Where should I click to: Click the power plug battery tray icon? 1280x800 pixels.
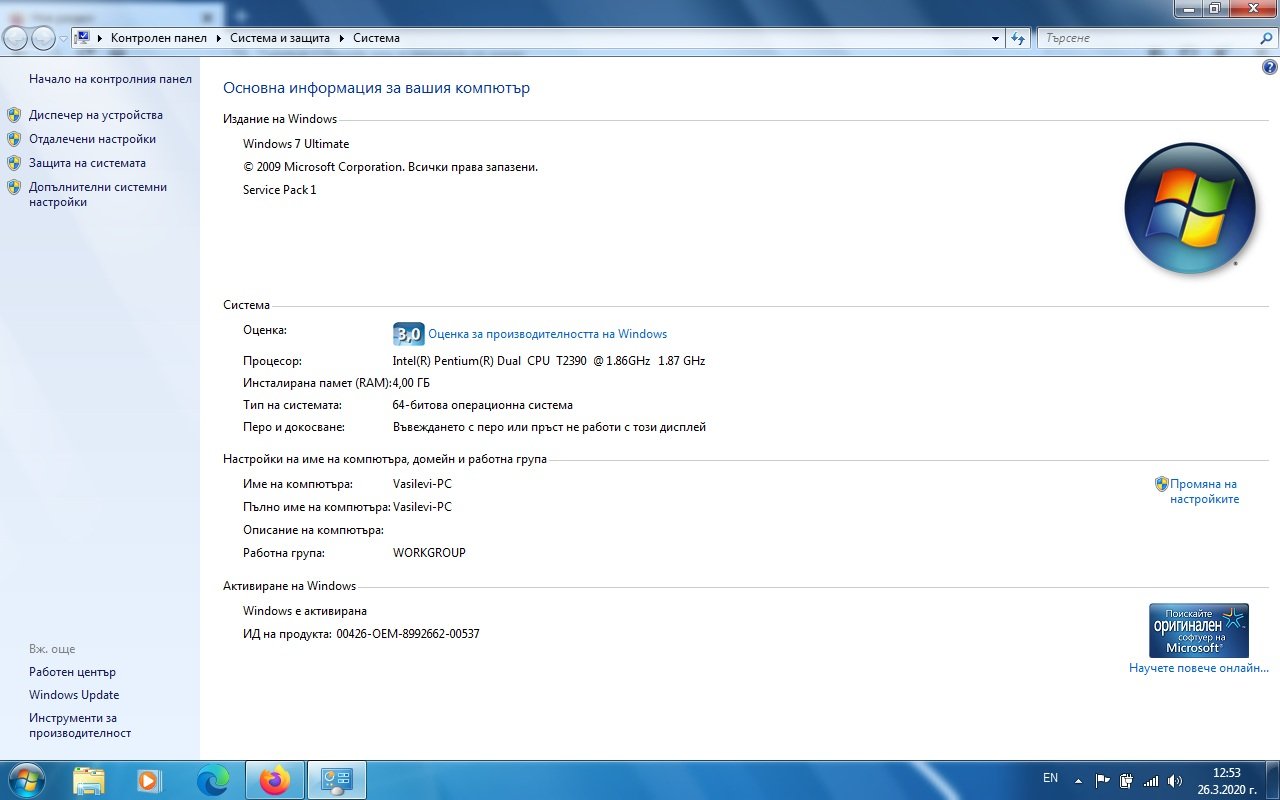(x=1127, y=780)
